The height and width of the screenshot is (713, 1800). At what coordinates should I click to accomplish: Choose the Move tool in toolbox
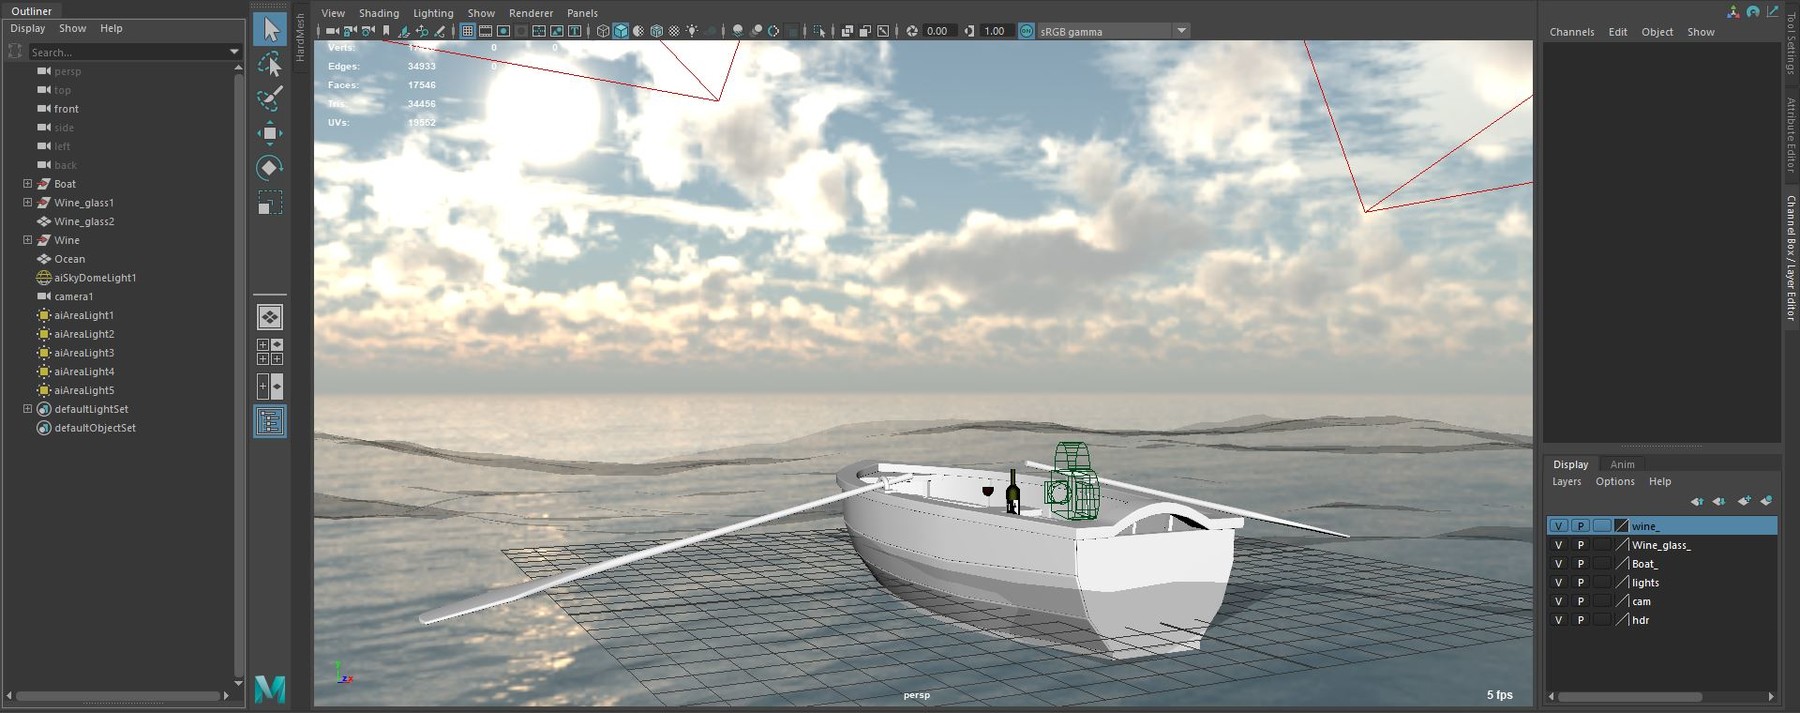coord(270,133)
